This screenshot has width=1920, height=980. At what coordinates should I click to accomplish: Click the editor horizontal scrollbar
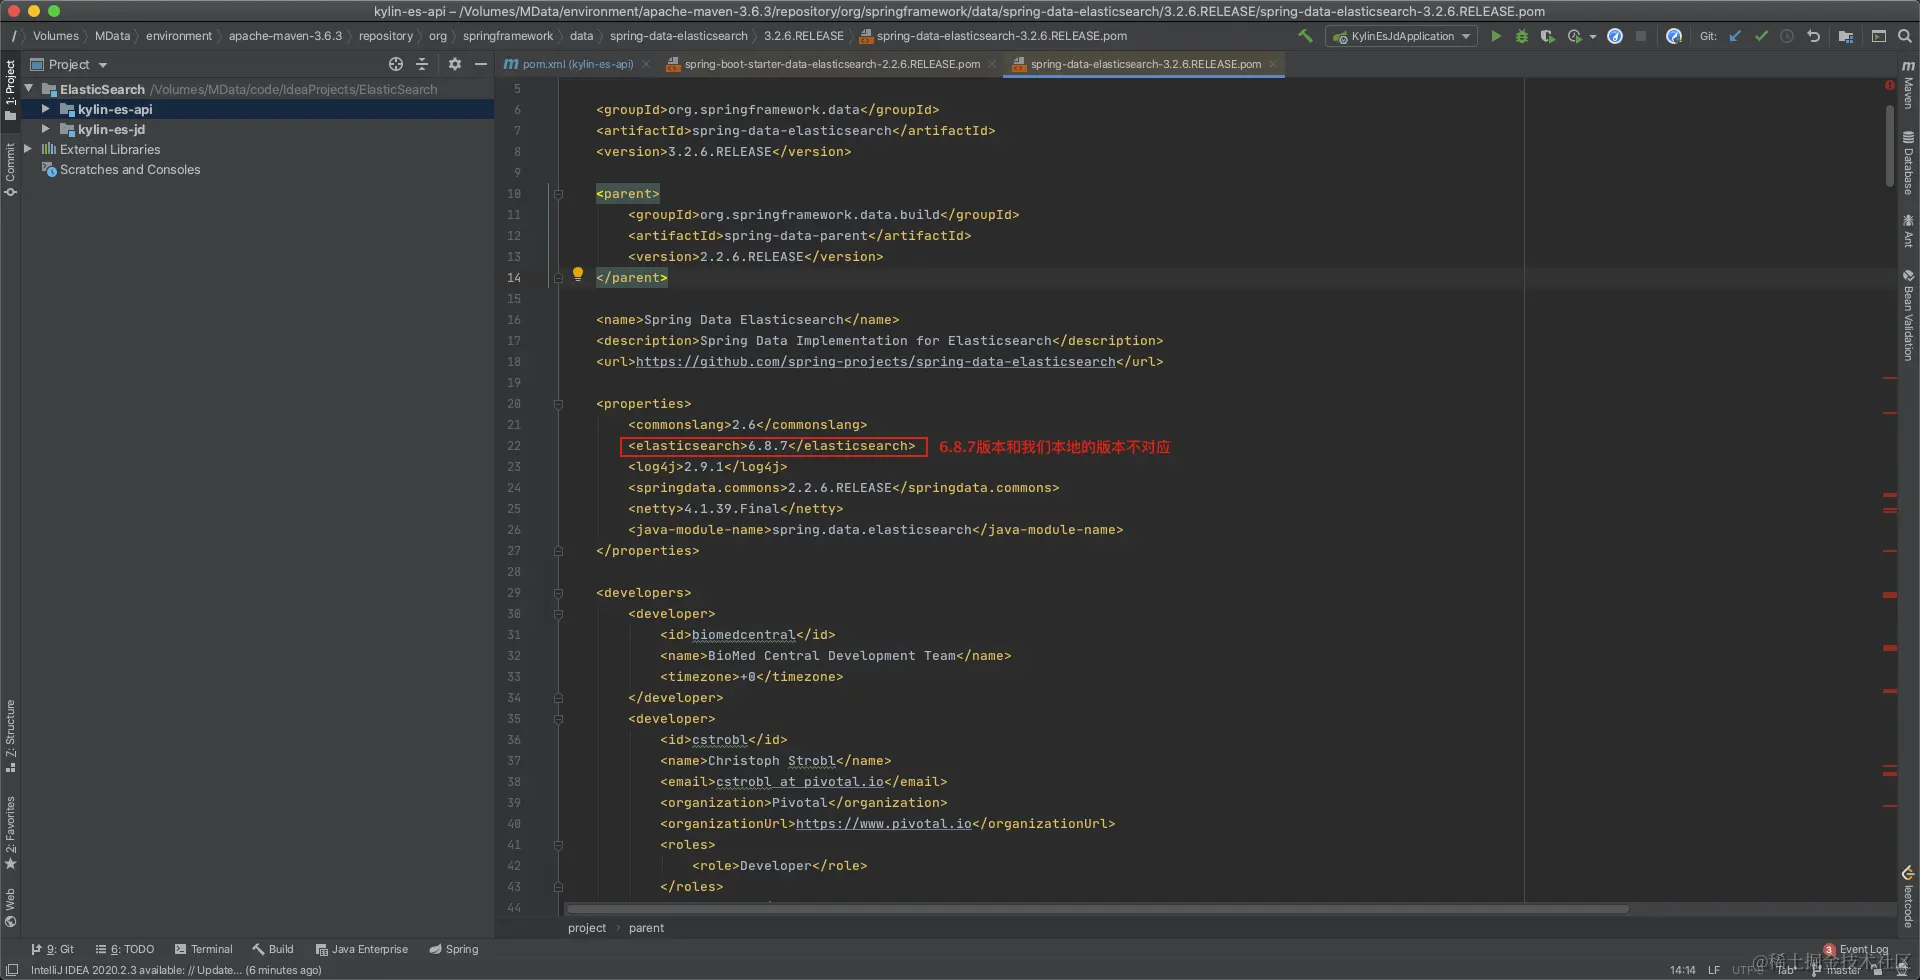click(1097, 909)
